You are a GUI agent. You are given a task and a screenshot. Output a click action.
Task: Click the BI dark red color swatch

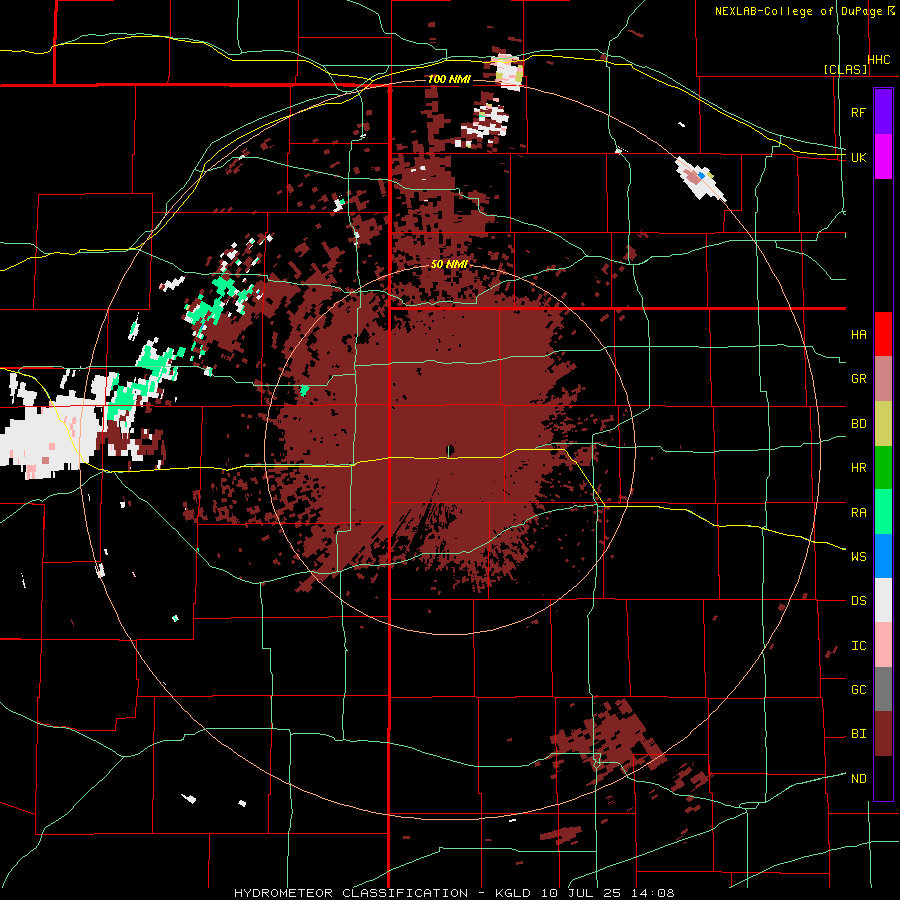[883, 734]
